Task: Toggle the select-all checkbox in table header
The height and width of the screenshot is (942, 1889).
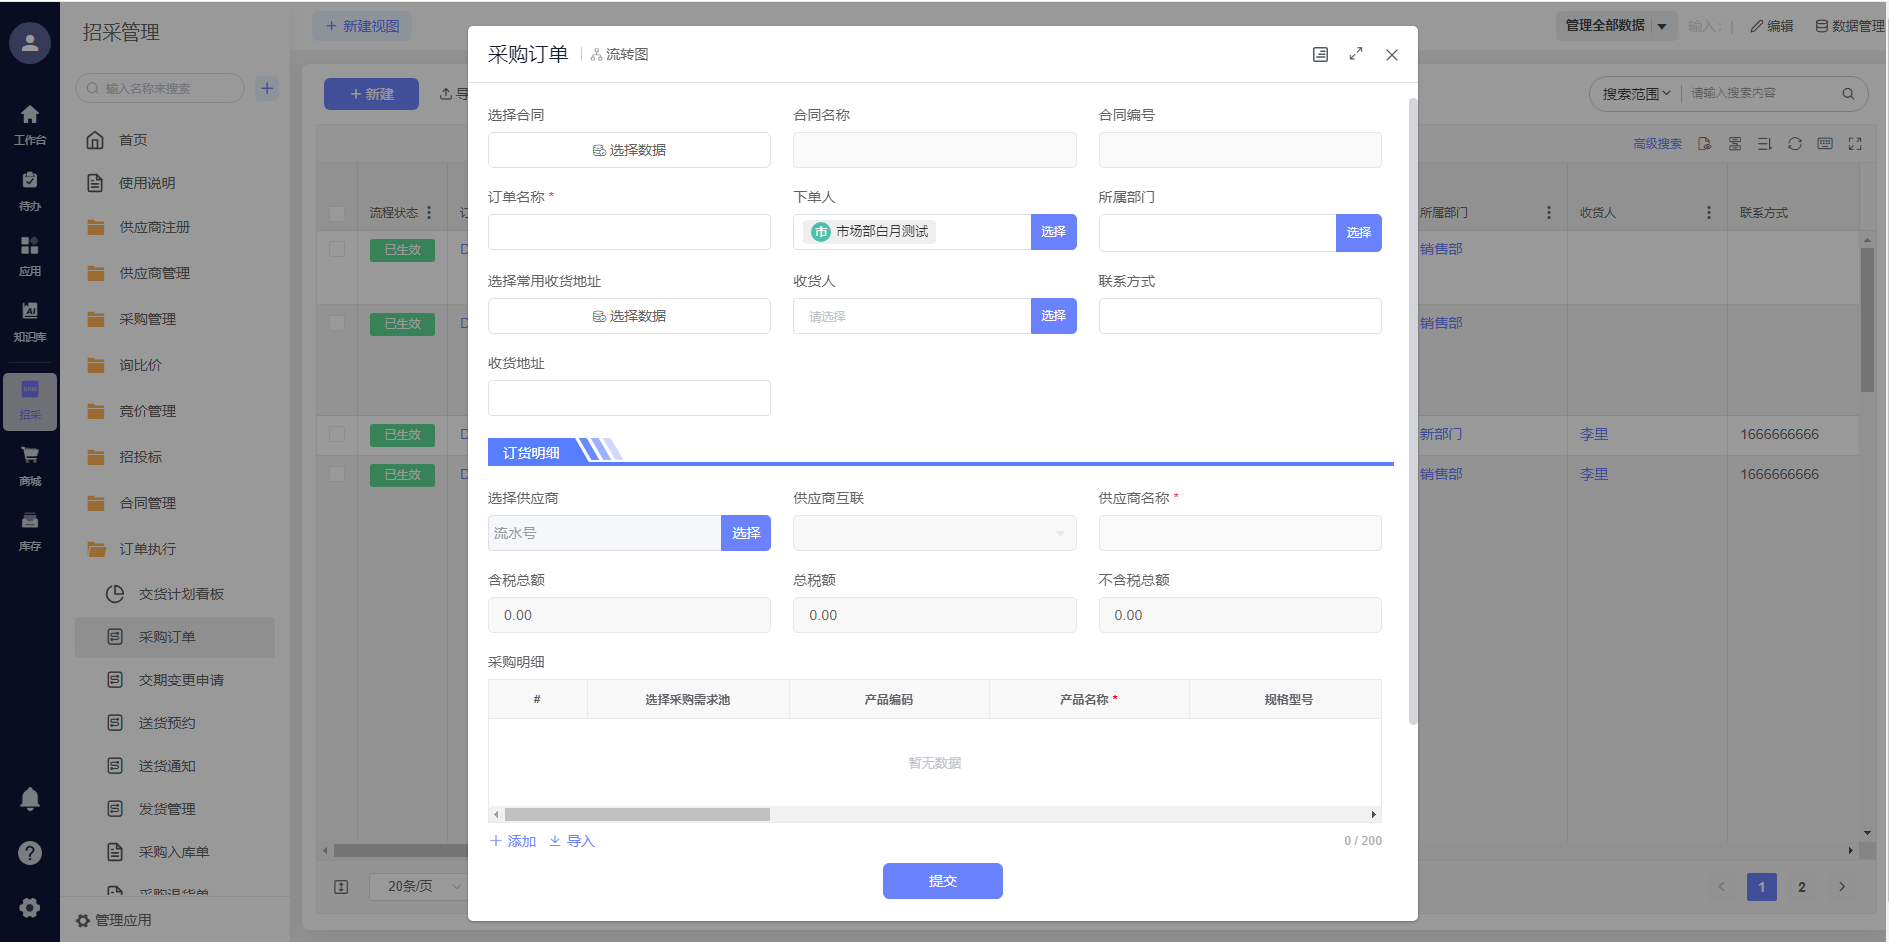Action: [x=337, y=213]
